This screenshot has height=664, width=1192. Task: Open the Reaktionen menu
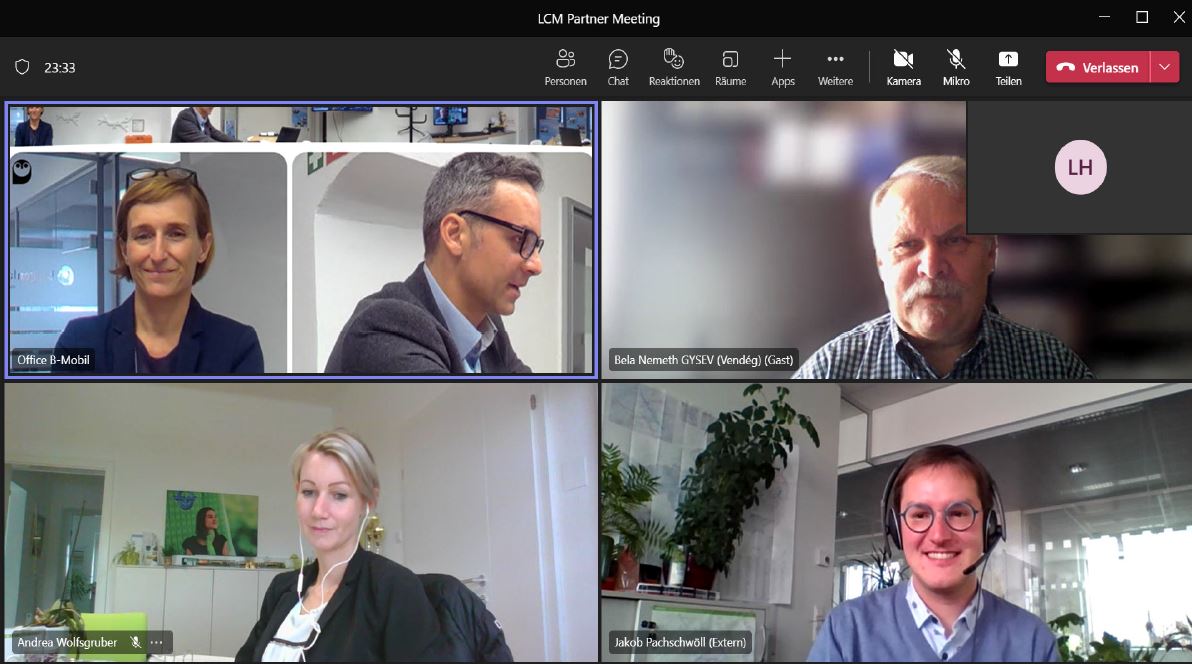tap(674, 68)
